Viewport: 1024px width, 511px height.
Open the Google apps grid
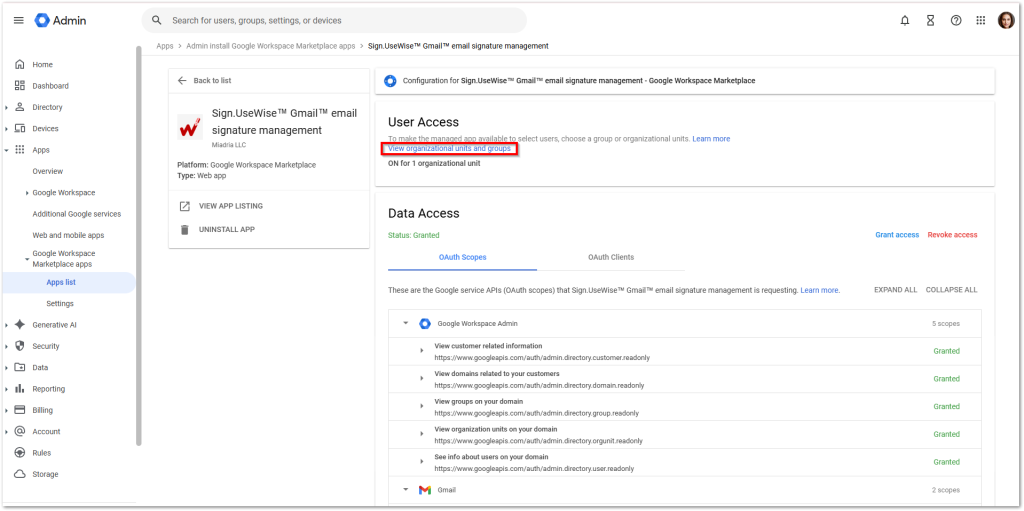[981, 20]
